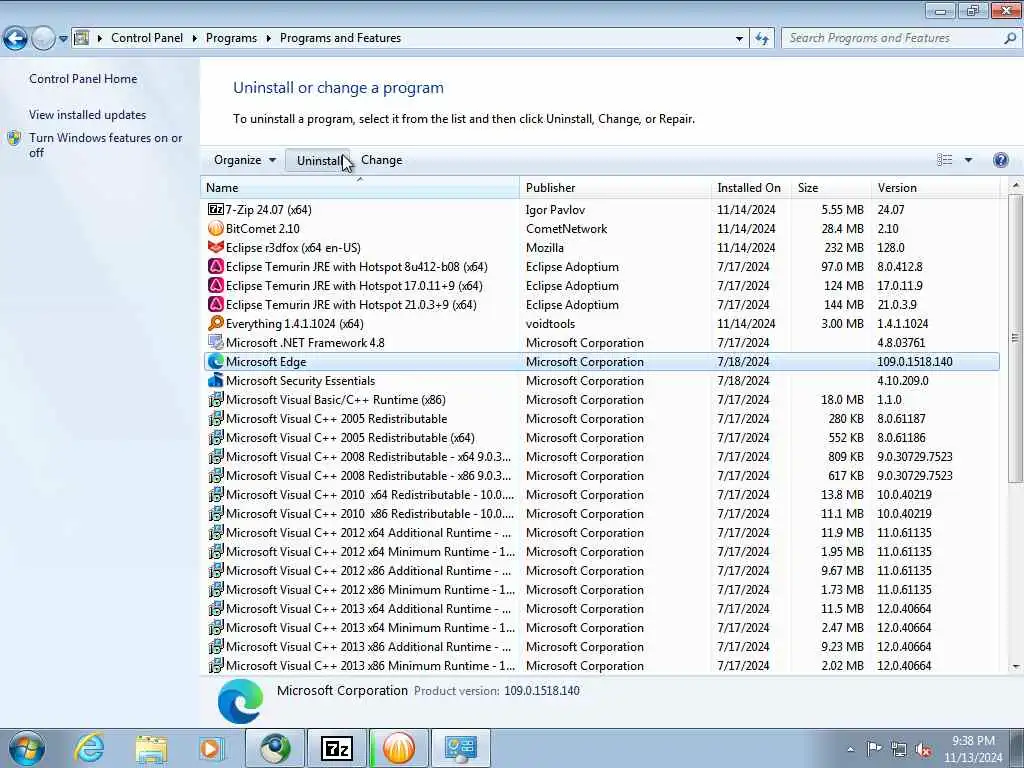The height and width of the screenshot is (768, 1024).
Task: Click the Temurin JRE 21.0.3+9 icon
Action: click(216, 304)
